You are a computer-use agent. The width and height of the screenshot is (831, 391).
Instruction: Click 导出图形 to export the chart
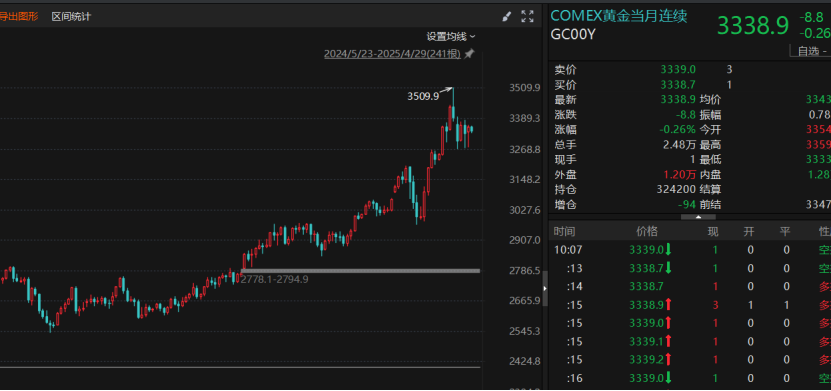19,16
